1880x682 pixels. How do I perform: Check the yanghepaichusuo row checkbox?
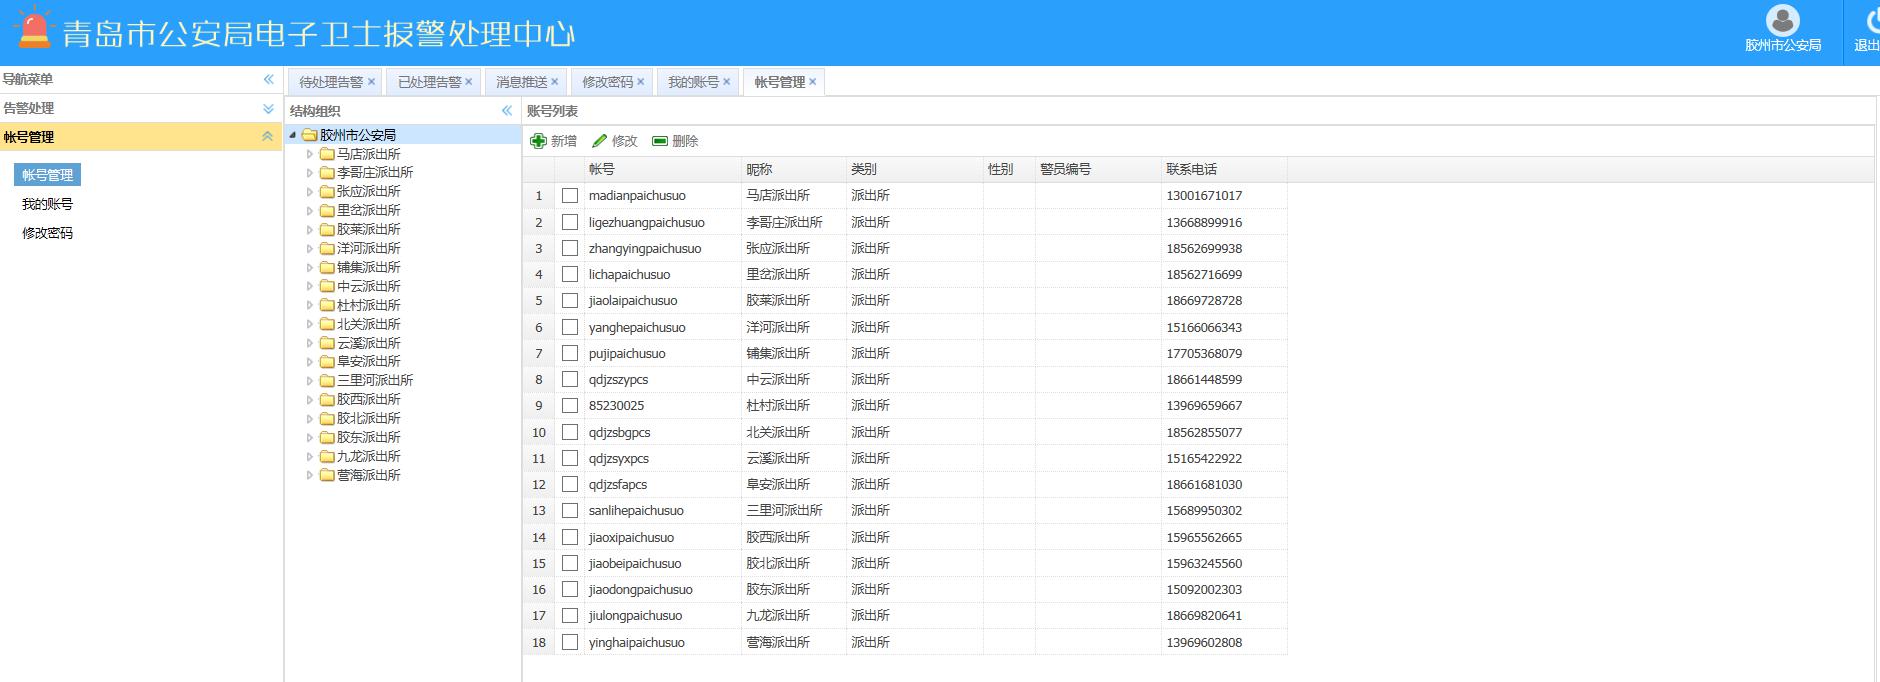[570, 327]
